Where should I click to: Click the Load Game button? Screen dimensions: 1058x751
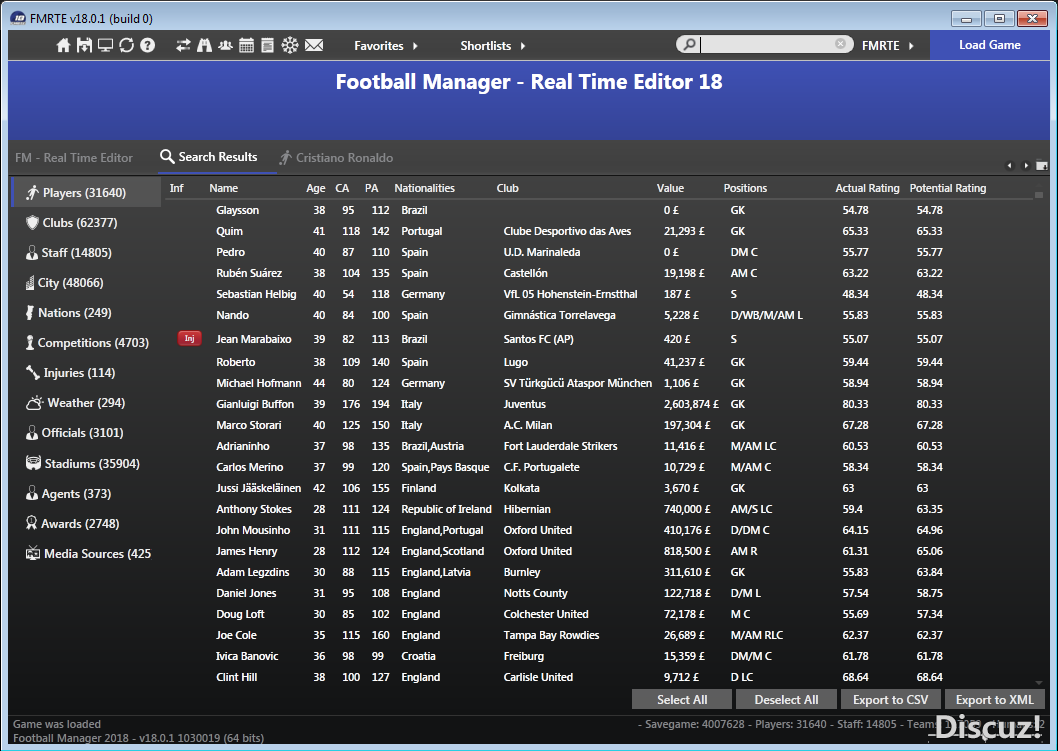click(989, 45)
